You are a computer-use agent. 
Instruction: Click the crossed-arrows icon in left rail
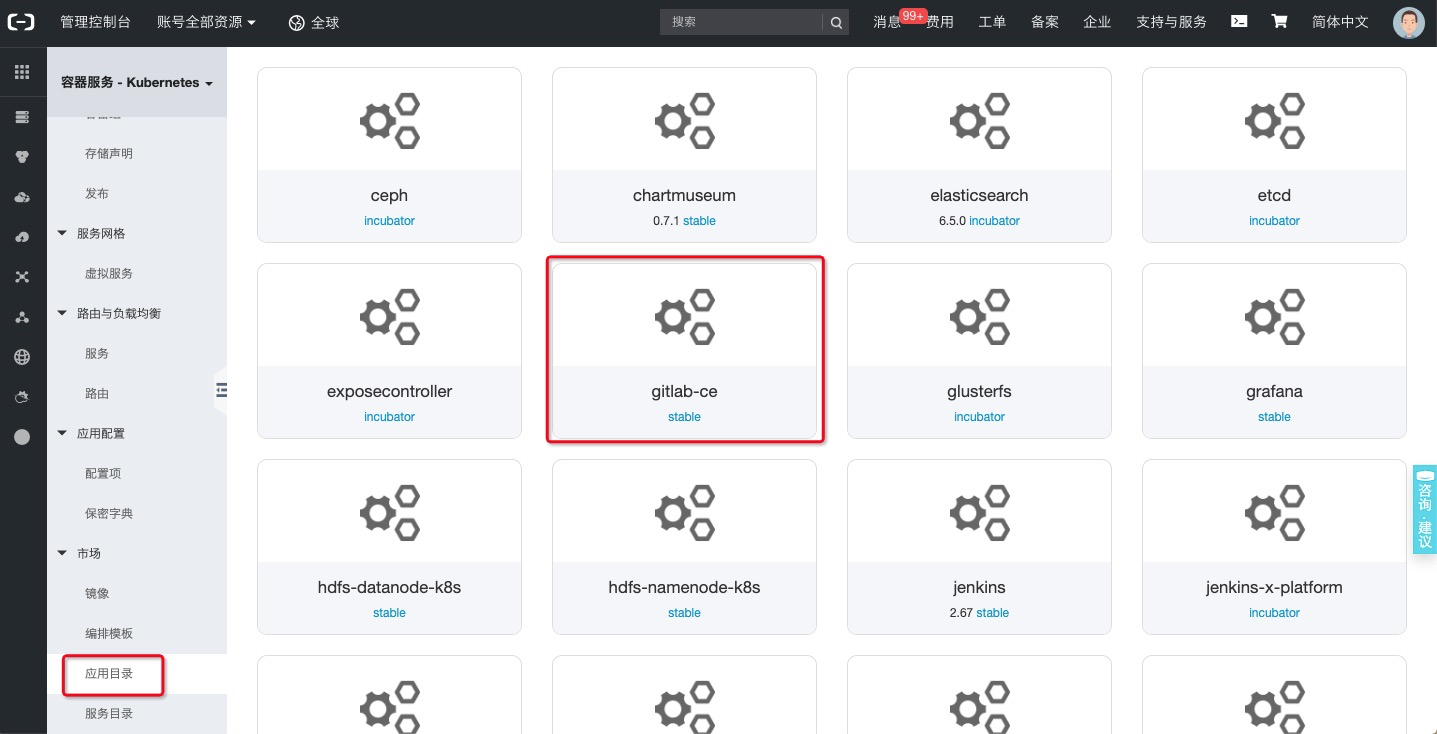(x=22, y=277)
